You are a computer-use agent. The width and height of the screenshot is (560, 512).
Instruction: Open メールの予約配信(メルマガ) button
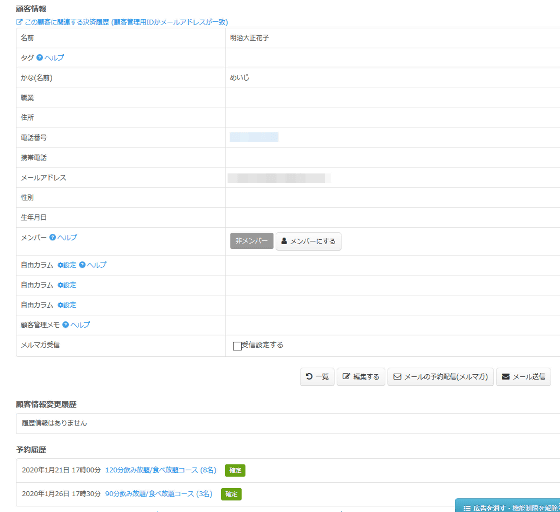point(440,377)
